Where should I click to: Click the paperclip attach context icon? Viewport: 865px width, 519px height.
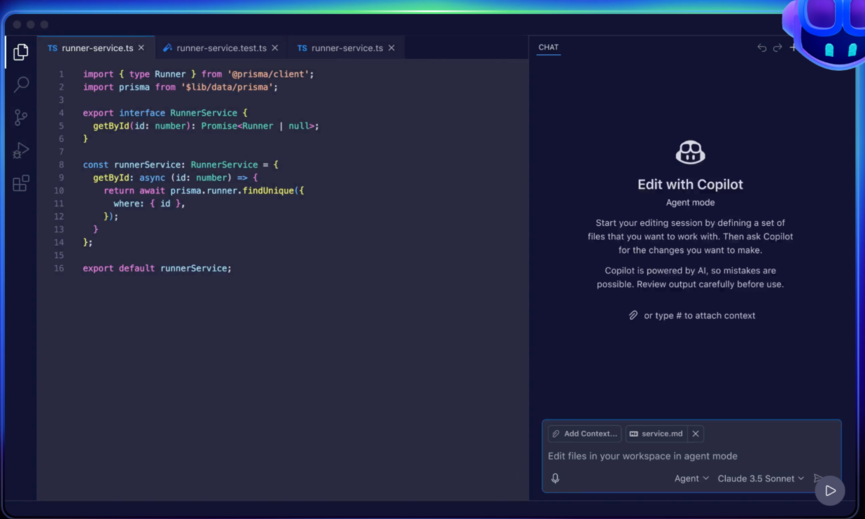(x=633, y=315)
